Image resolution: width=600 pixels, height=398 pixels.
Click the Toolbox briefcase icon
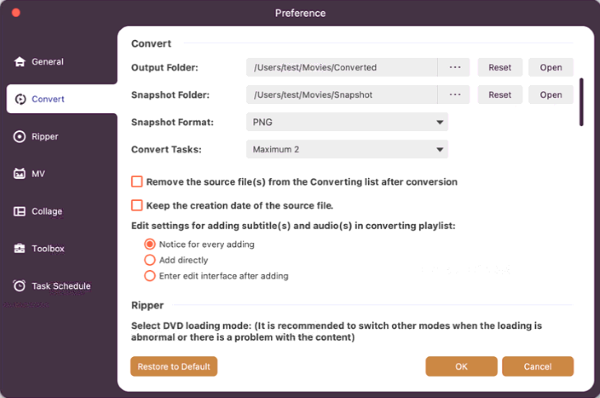[20, 248]
